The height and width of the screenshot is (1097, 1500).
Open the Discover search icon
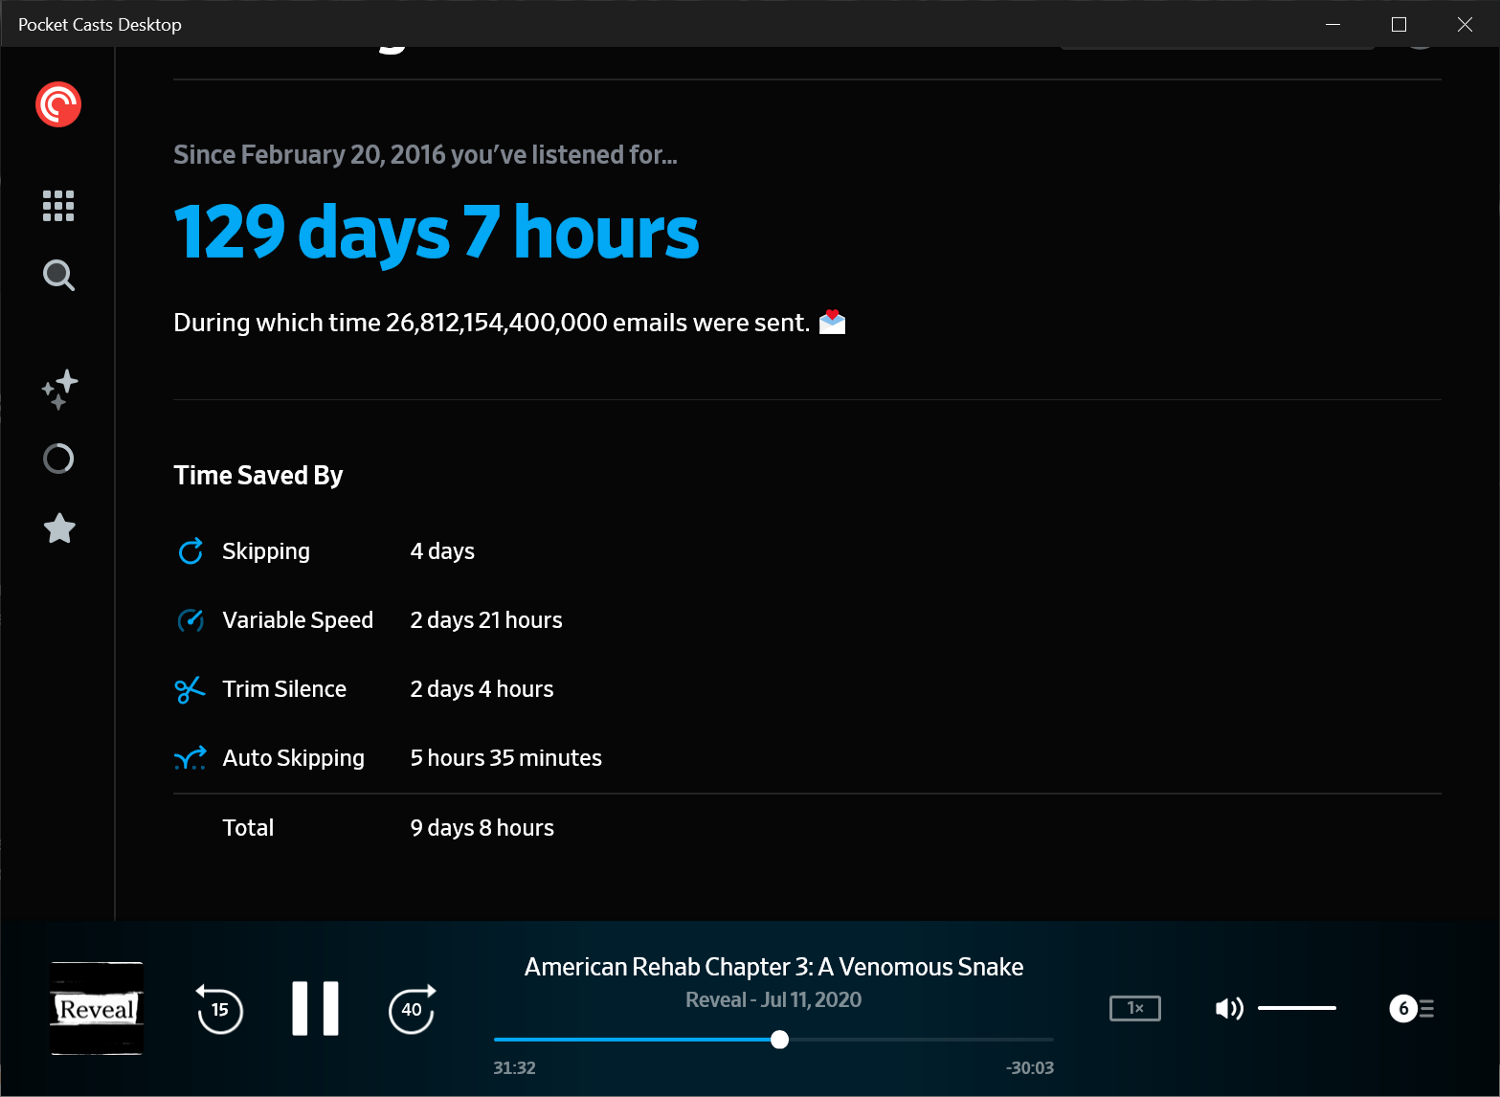point(59,275)
